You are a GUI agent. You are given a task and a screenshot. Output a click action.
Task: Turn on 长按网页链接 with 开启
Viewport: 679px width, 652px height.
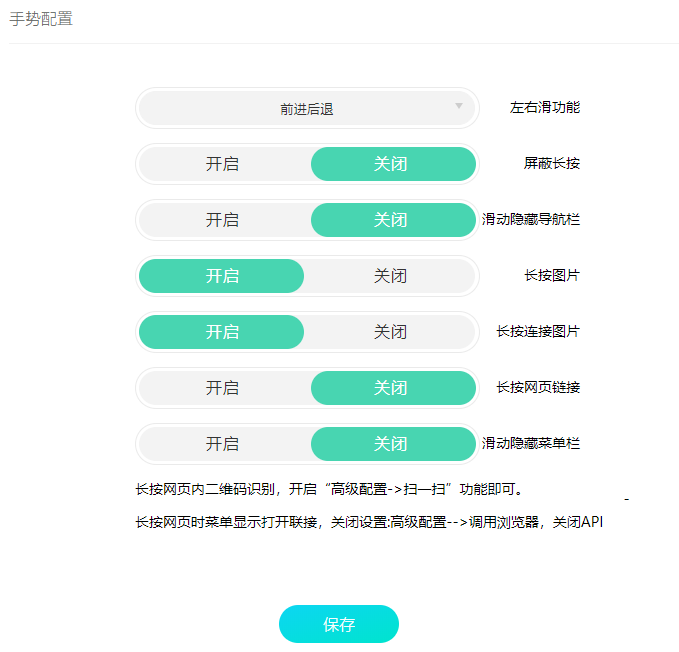click(x=222, y=388)
